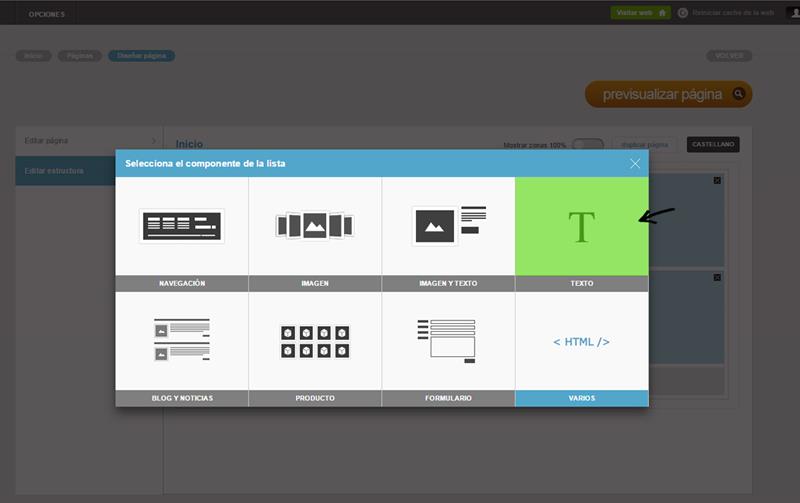Expand the Editar página sidebar item
The image size is (800, 503).
pos(88,141)
